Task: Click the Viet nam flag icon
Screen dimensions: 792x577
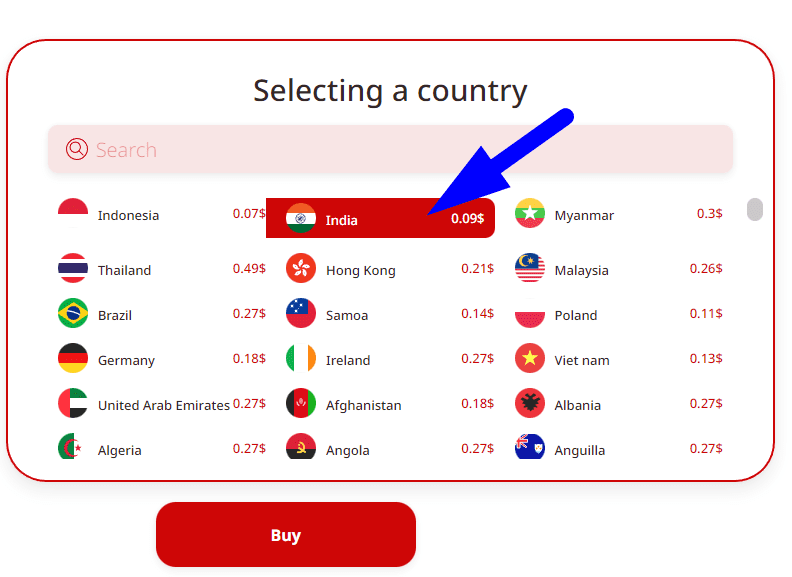Action: [530, 359]
